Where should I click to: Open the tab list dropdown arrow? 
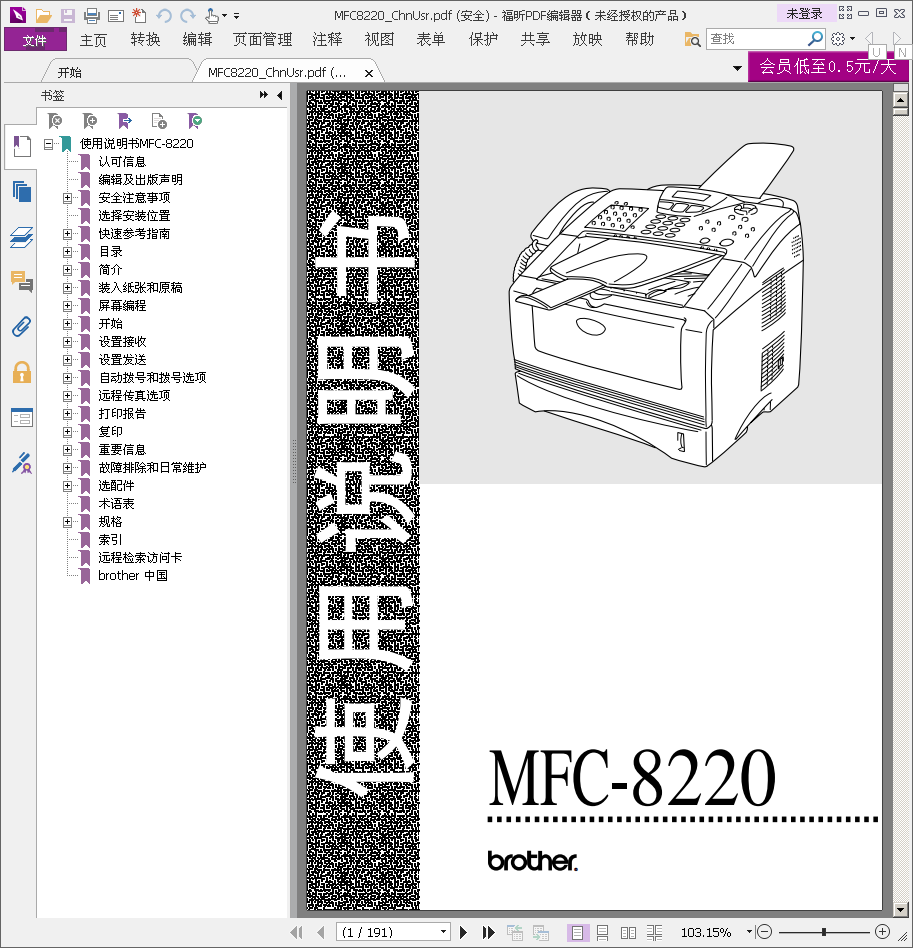737,68
